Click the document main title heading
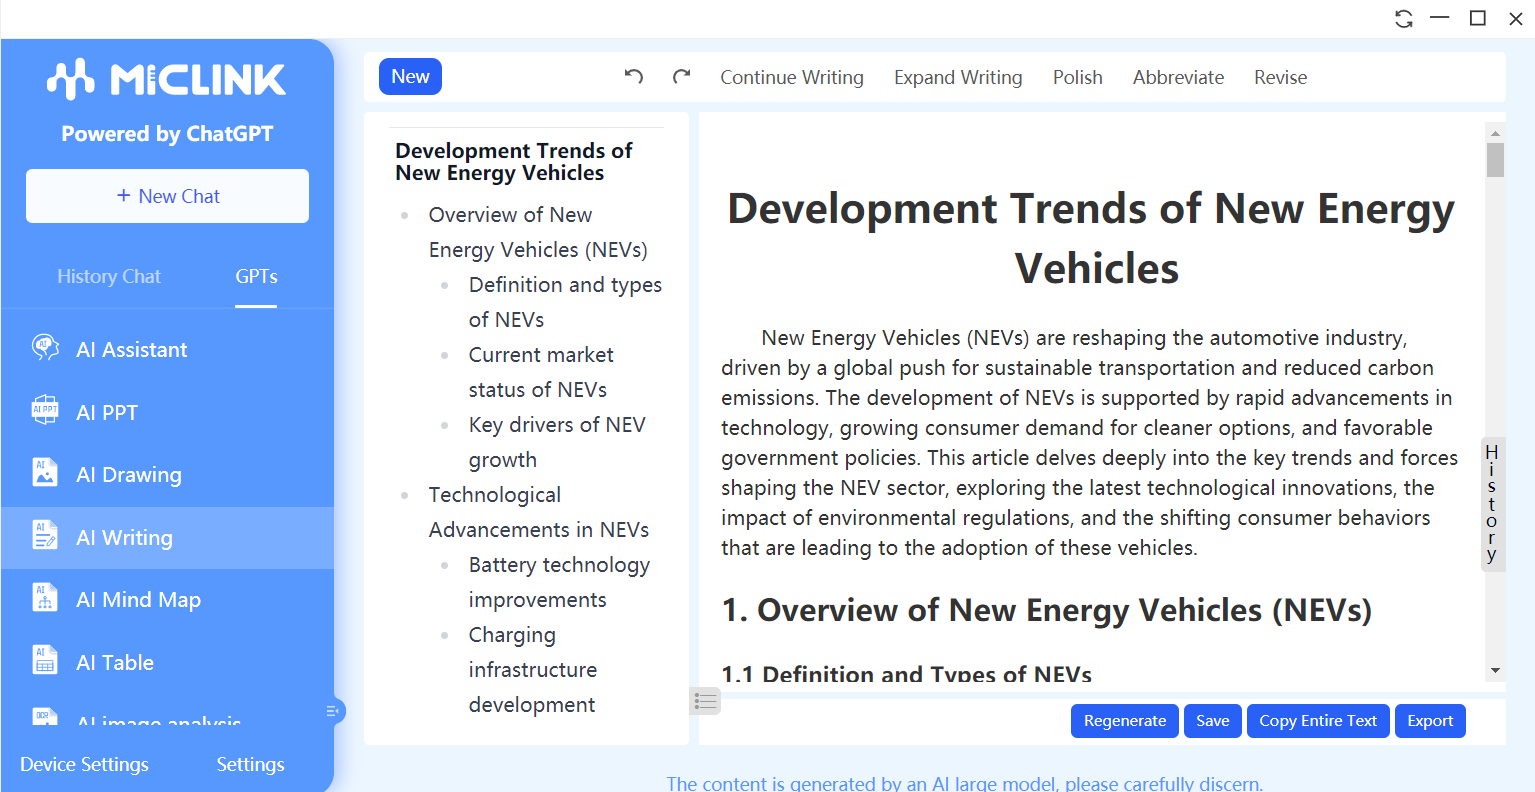The height and width of the screenshot is (792, 1535). point(1091,238)
